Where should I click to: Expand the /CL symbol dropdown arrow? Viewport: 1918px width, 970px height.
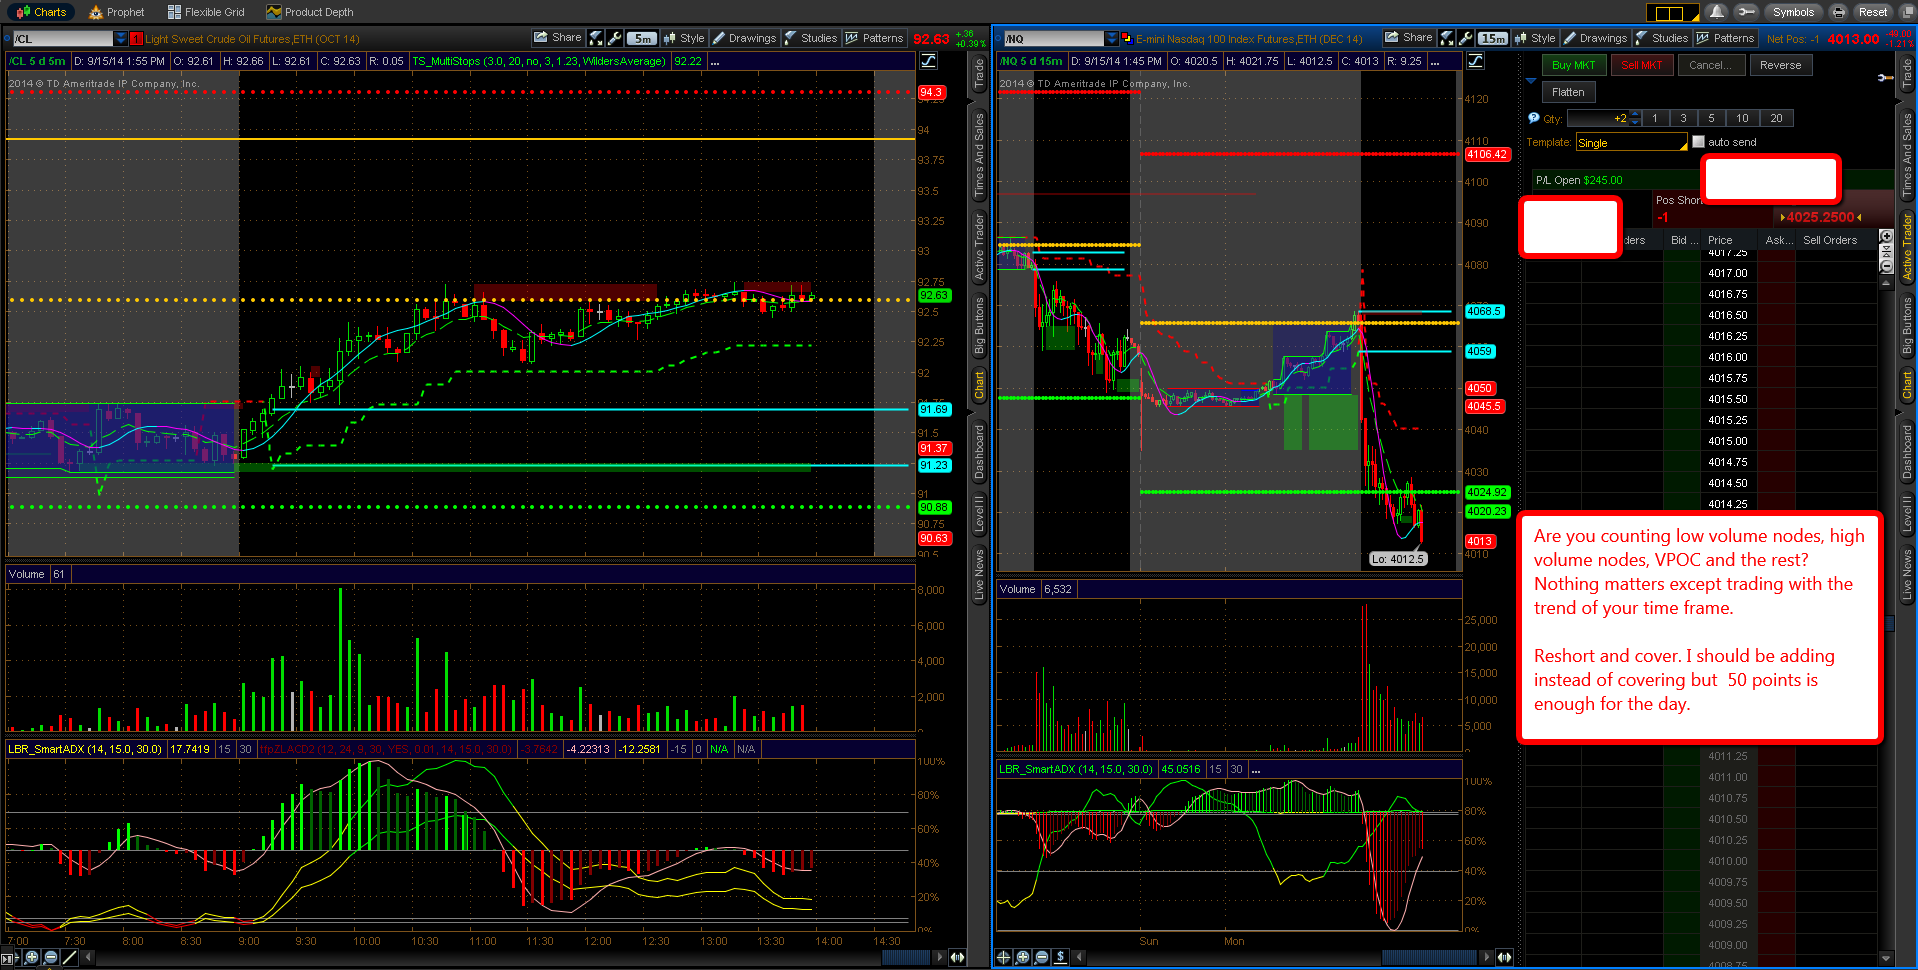click(x=121, y=39)
